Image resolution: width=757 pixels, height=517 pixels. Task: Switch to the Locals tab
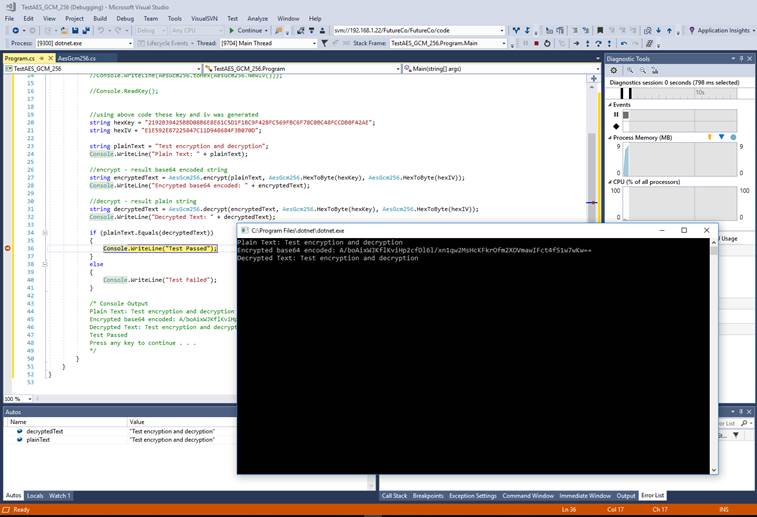(x=35, y=496)
